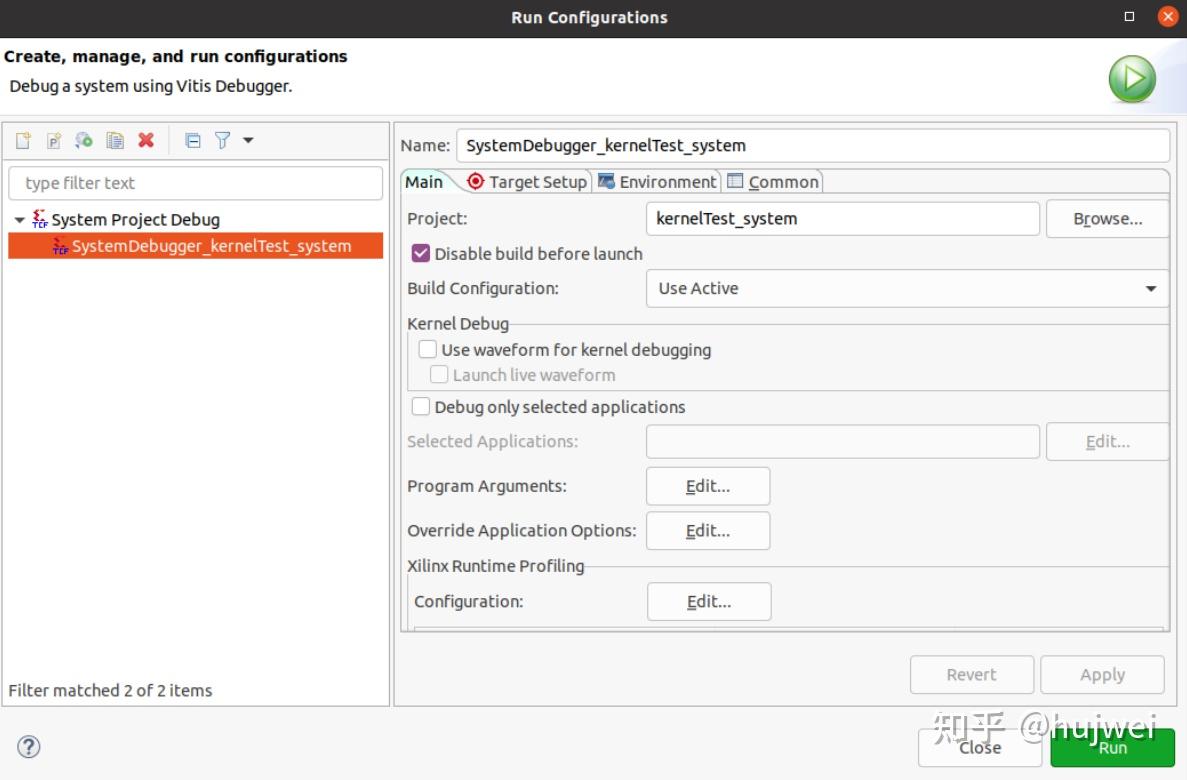Switch to the Target Setup tab

(527, 182)
